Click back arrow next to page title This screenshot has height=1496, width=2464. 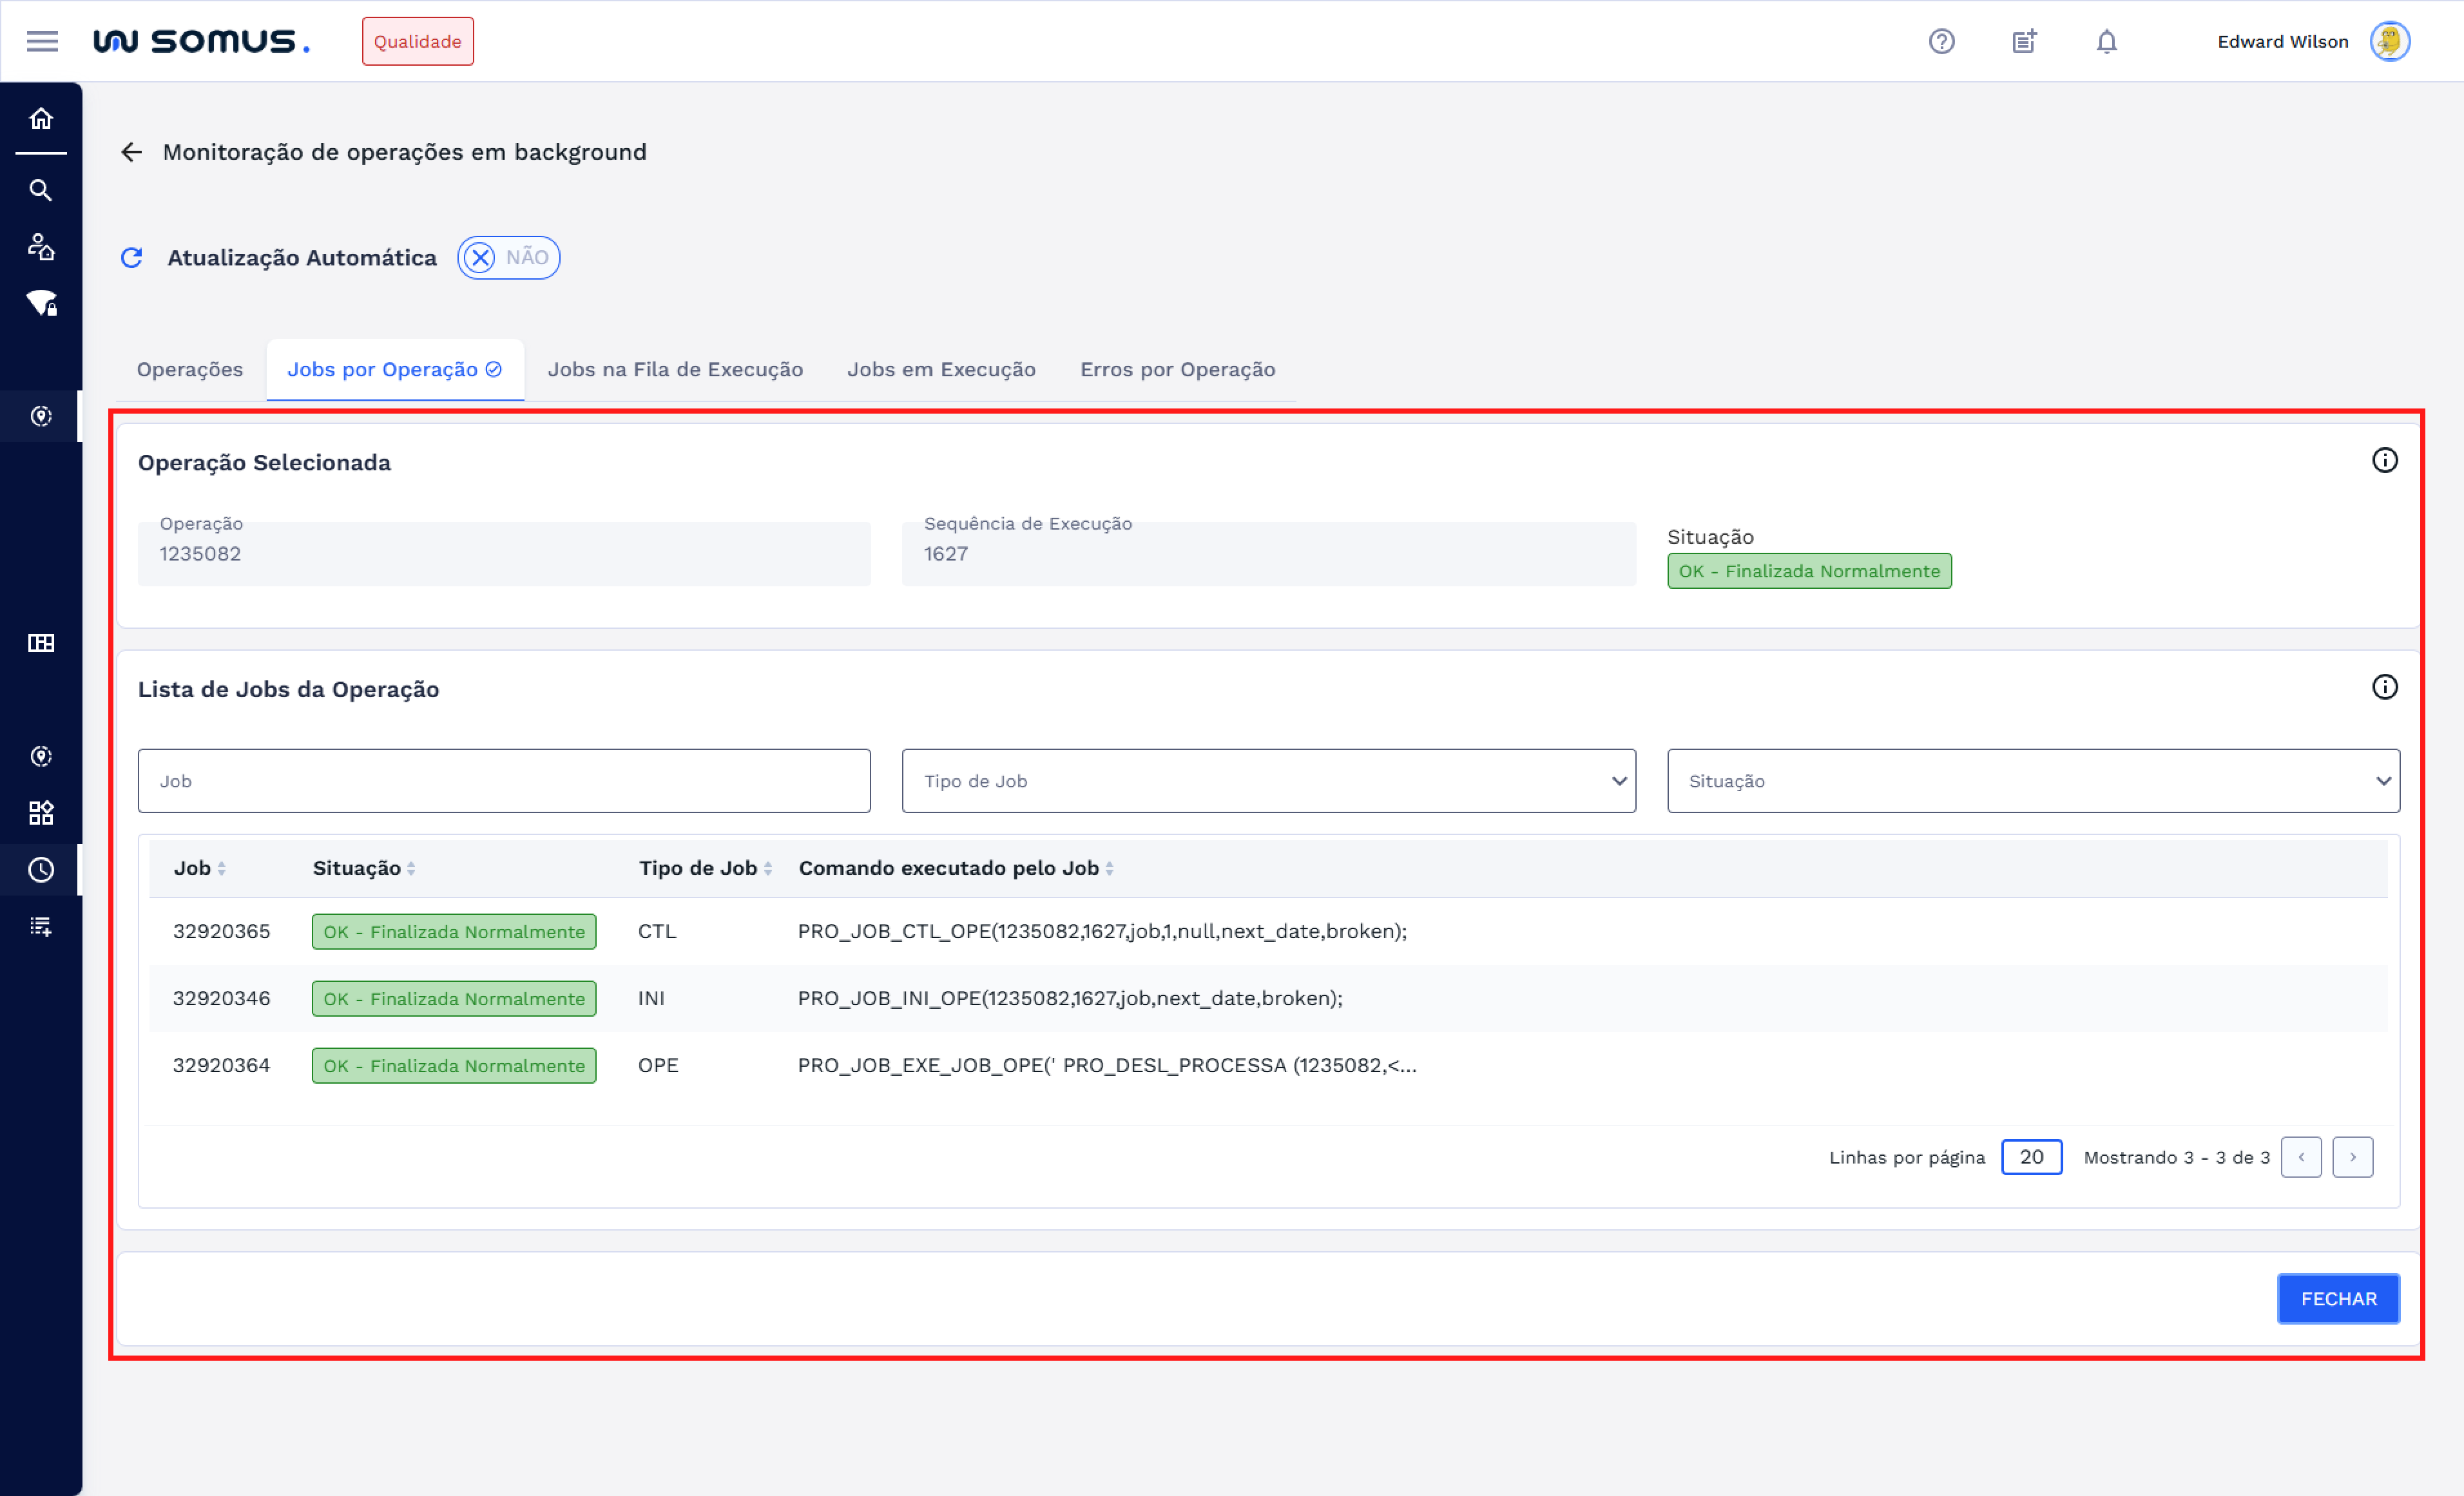pyautogui.click(x=132, y=152)
